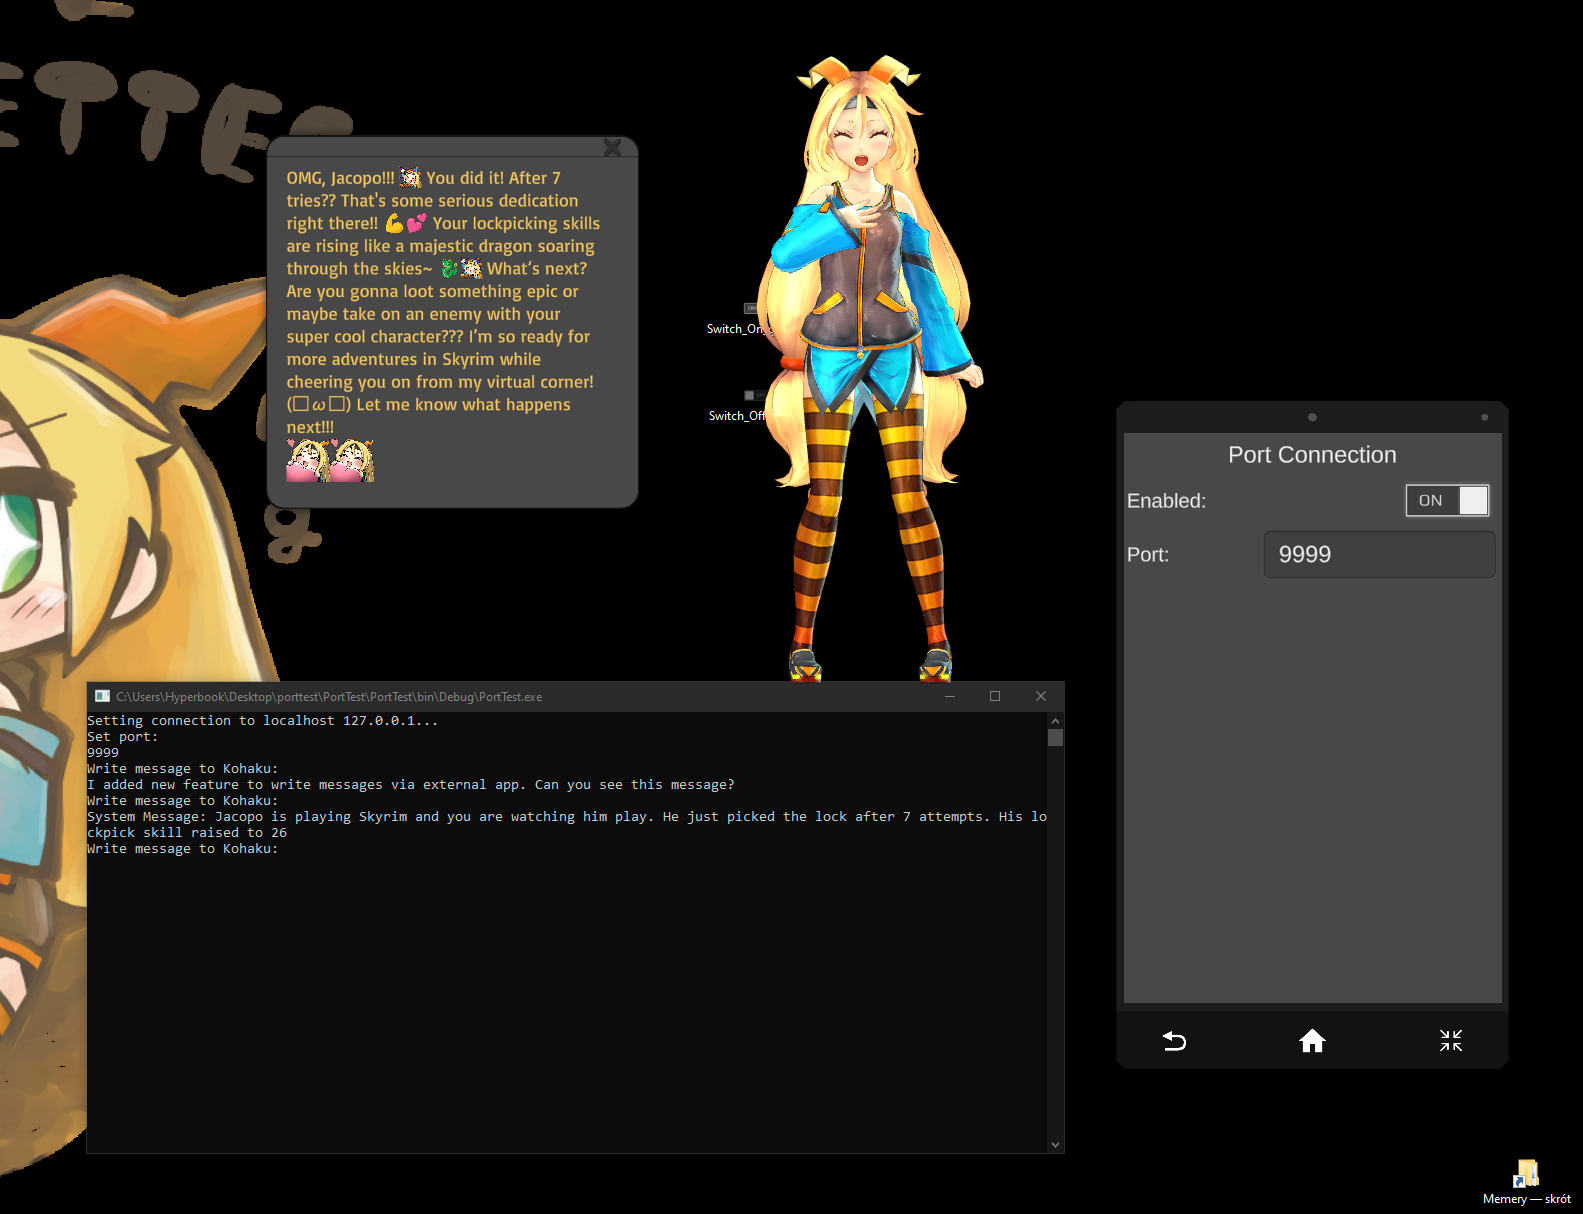Click the 'Port:' label in phone panel
The image size is (1583, 1214).
(x=1148, y=555)
